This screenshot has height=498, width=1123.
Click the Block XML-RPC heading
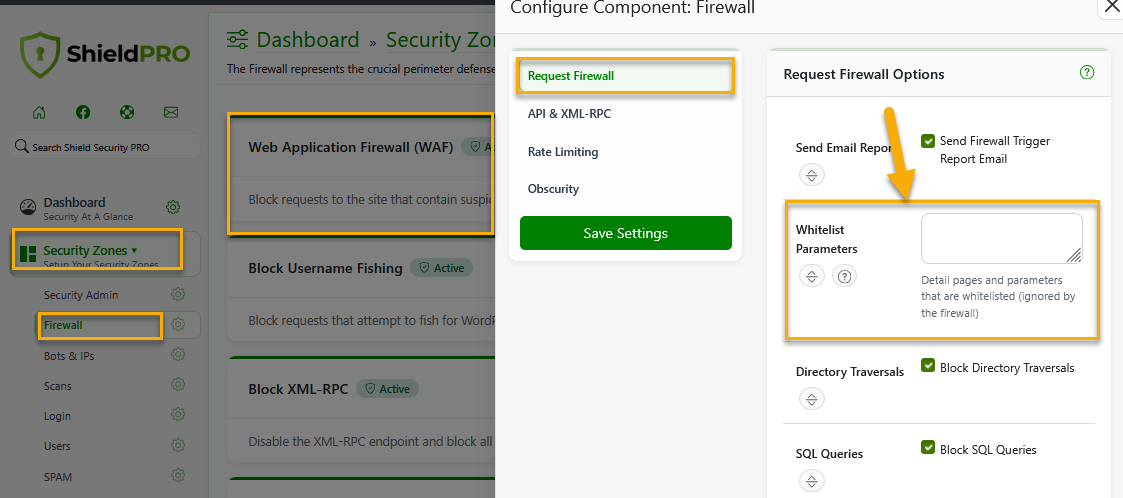(298, 389)
